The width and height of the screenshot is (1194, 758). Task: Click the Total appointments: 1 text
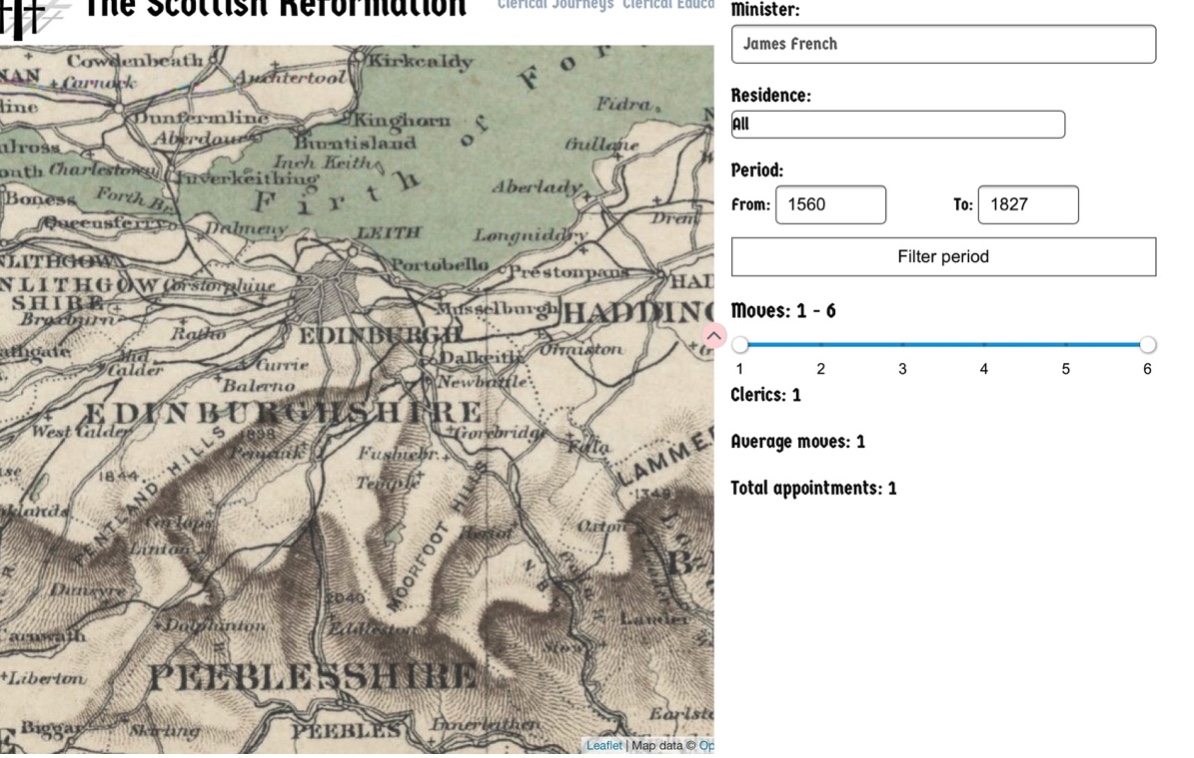813,488
